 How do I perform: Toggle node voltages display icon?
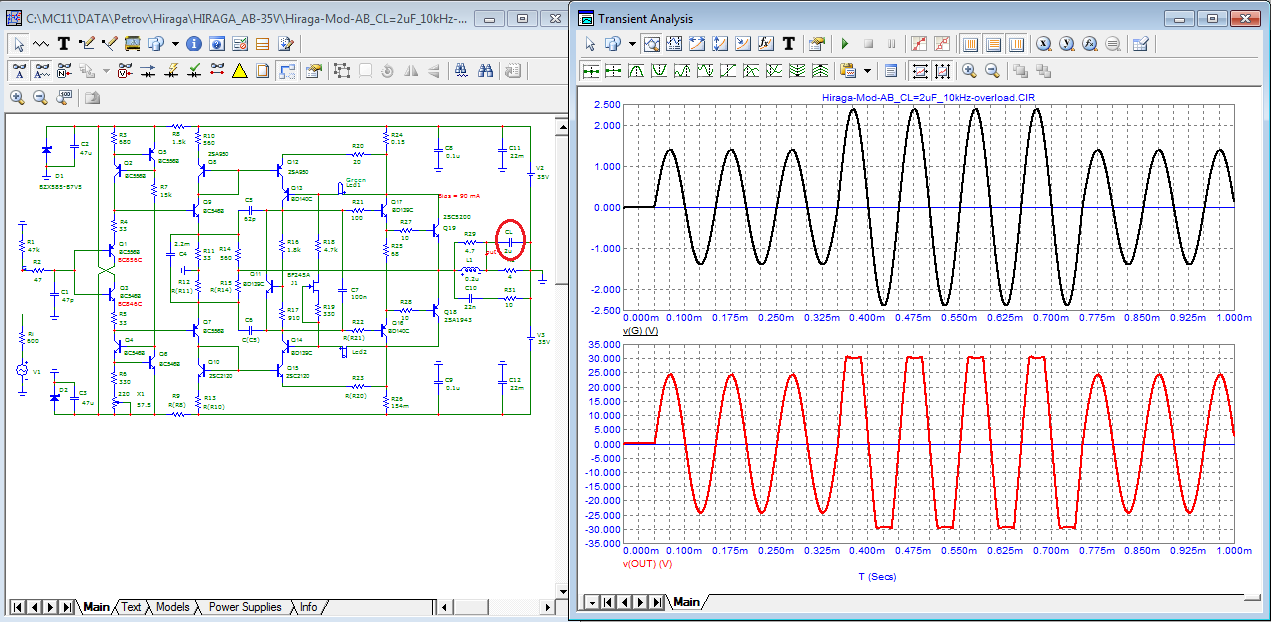click(125, 71)
